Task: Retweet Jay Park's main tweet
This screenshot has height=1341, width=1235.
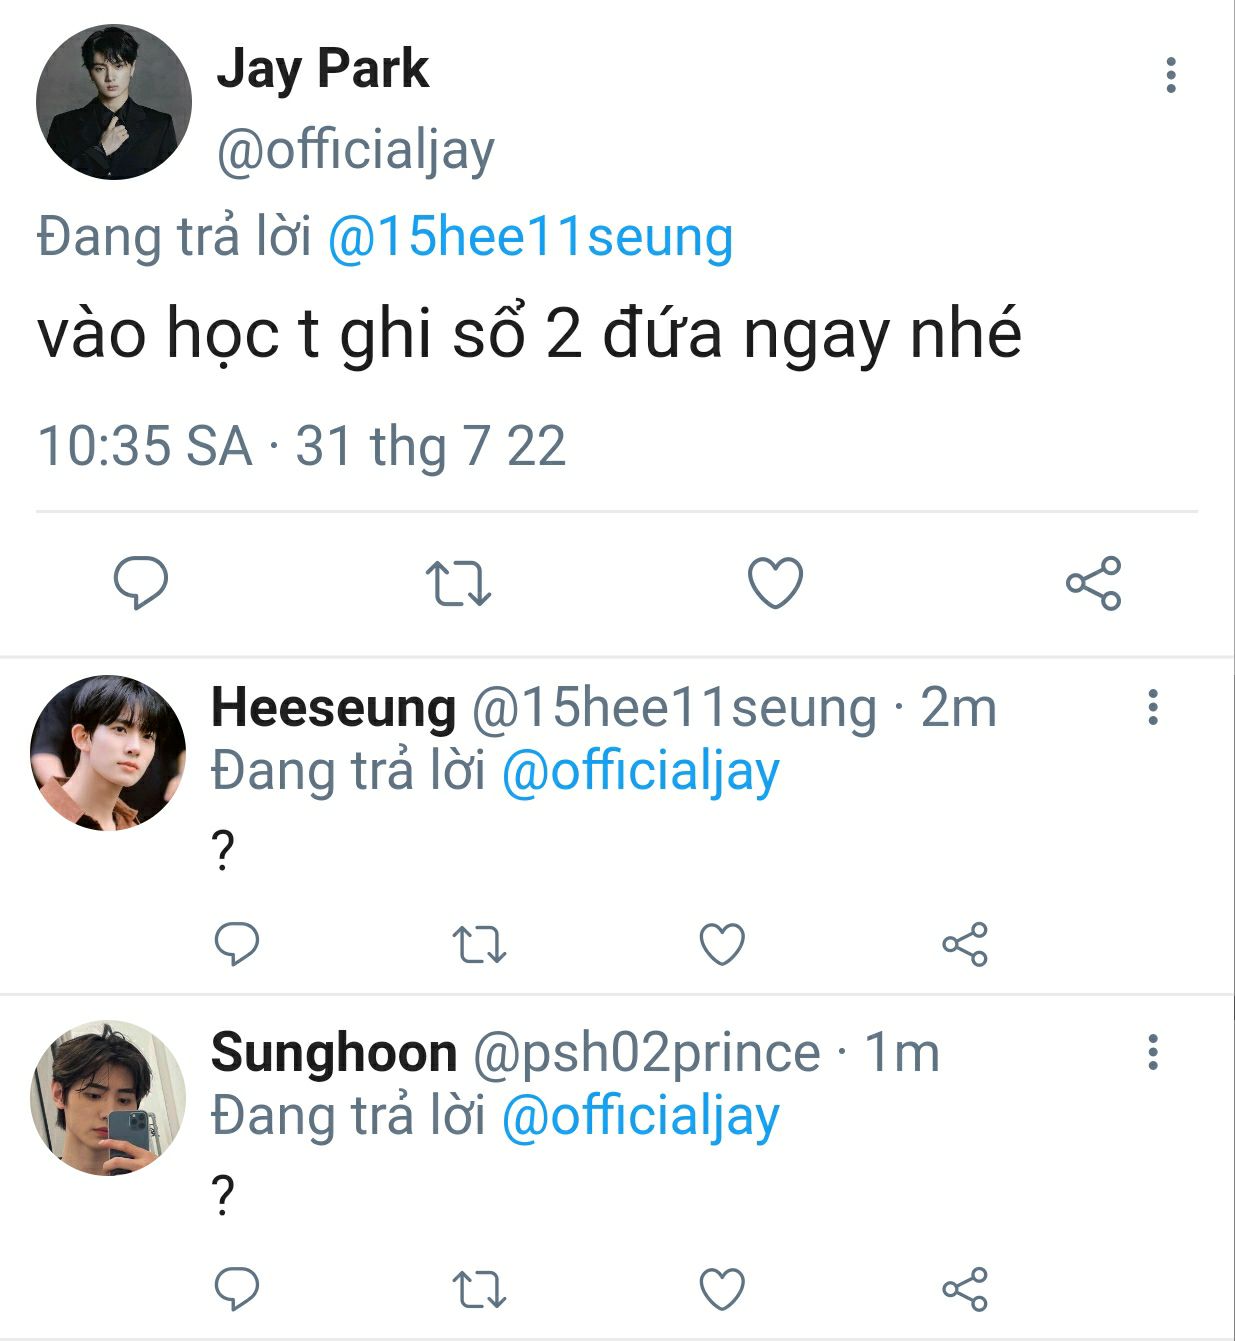Action: 458,584
